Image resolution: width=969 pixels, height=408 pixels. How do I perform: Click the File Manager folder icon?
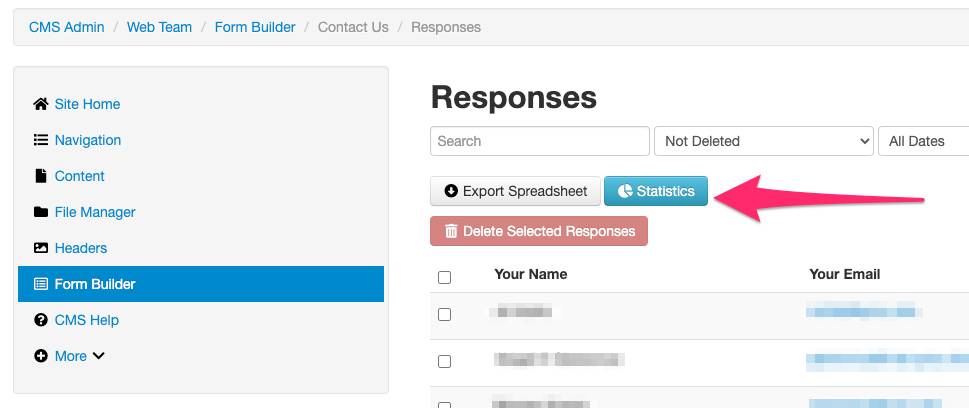[x=41, y=212]
